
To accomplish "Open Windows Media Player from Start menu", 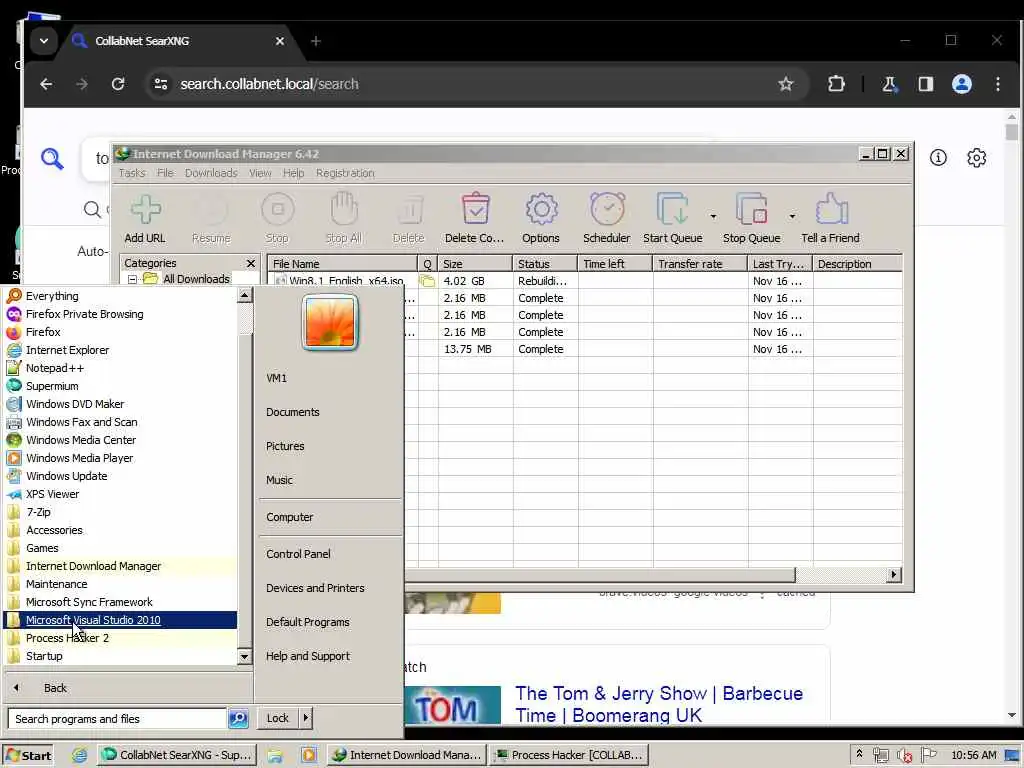I will point(121,458).
